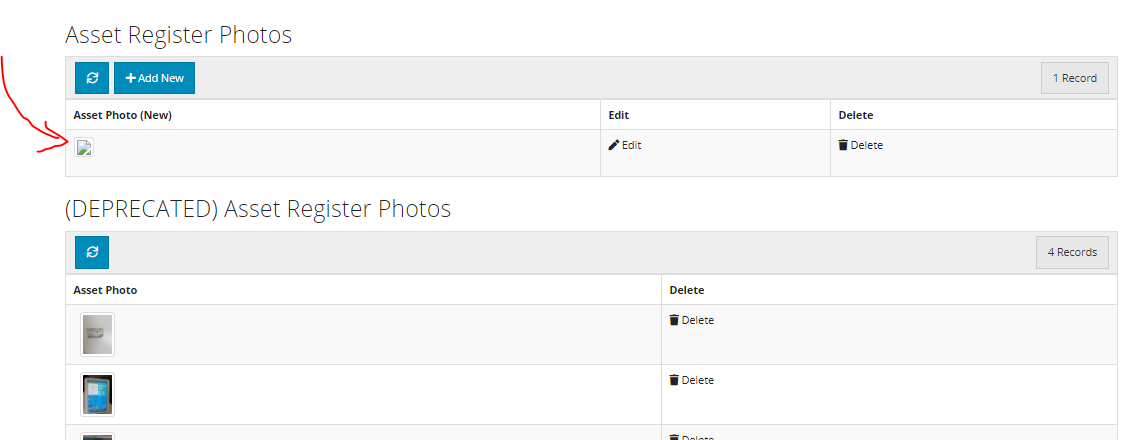
Task: Select the 1 Record count badge
Action: click(1075, 78)
